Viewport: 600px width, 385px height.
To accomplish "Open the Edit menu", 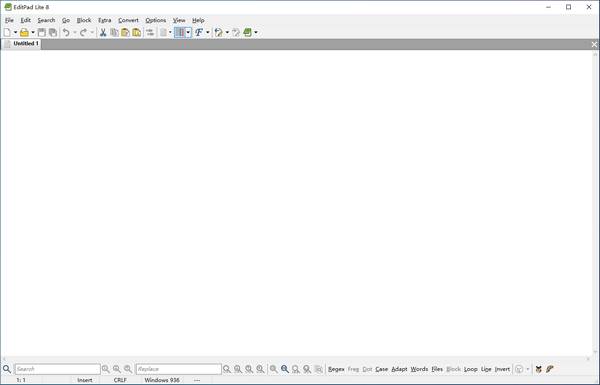I will 26,20.
